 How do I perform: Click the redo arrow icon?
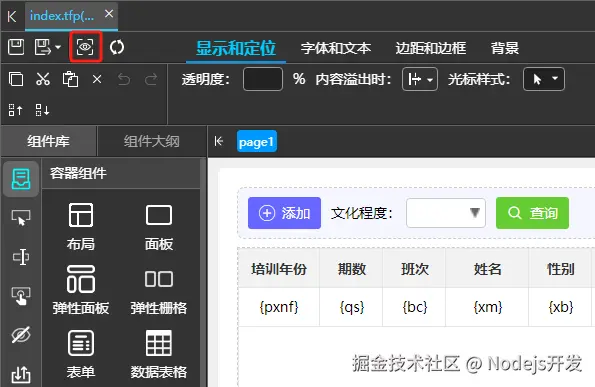pyautogui.click(x=151, y=79)
